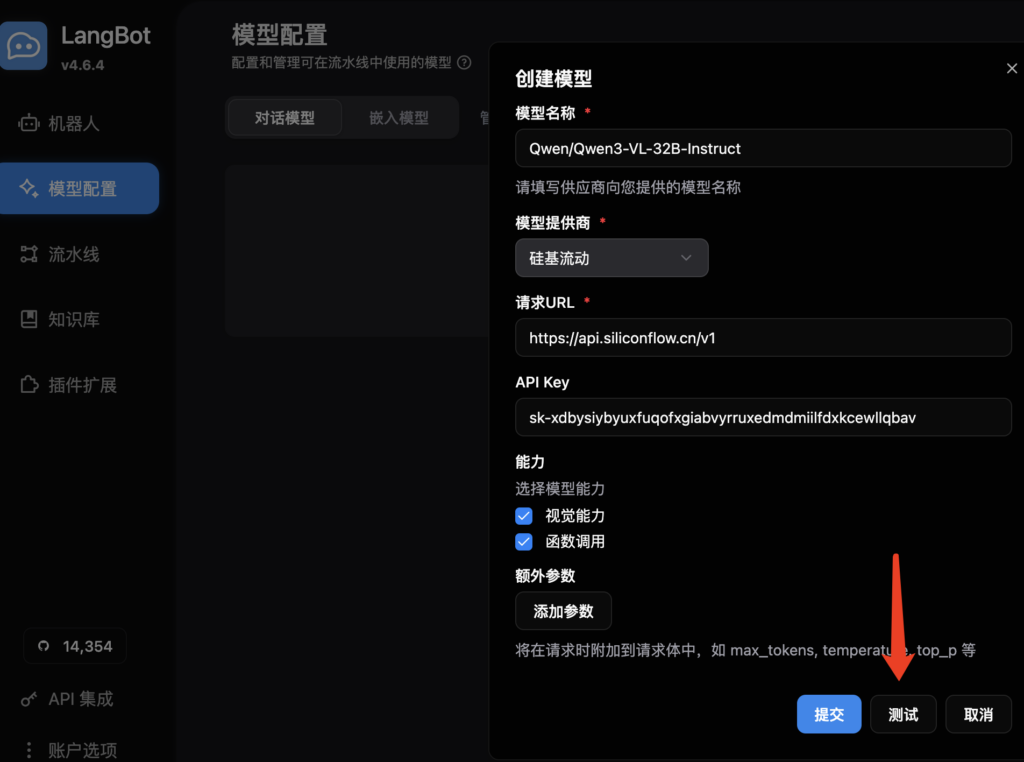The width and height of the screenshot is (1024, 762).
Task: Submit the model with the 提交 button
Action: (828, 714)
